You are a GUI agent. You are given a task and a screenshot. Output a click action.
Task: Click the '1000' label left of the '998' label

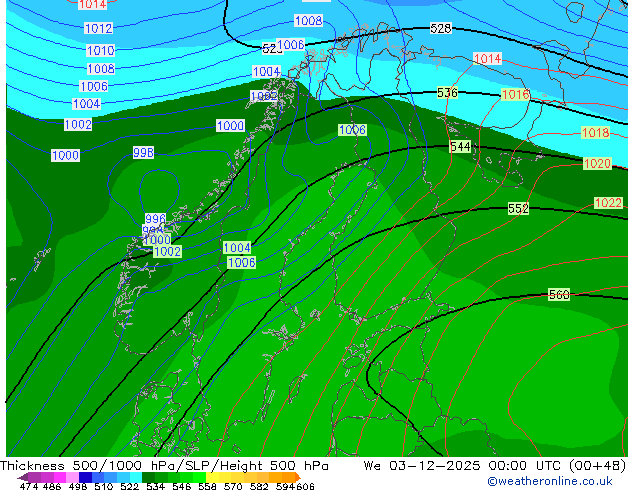(65, 155)
